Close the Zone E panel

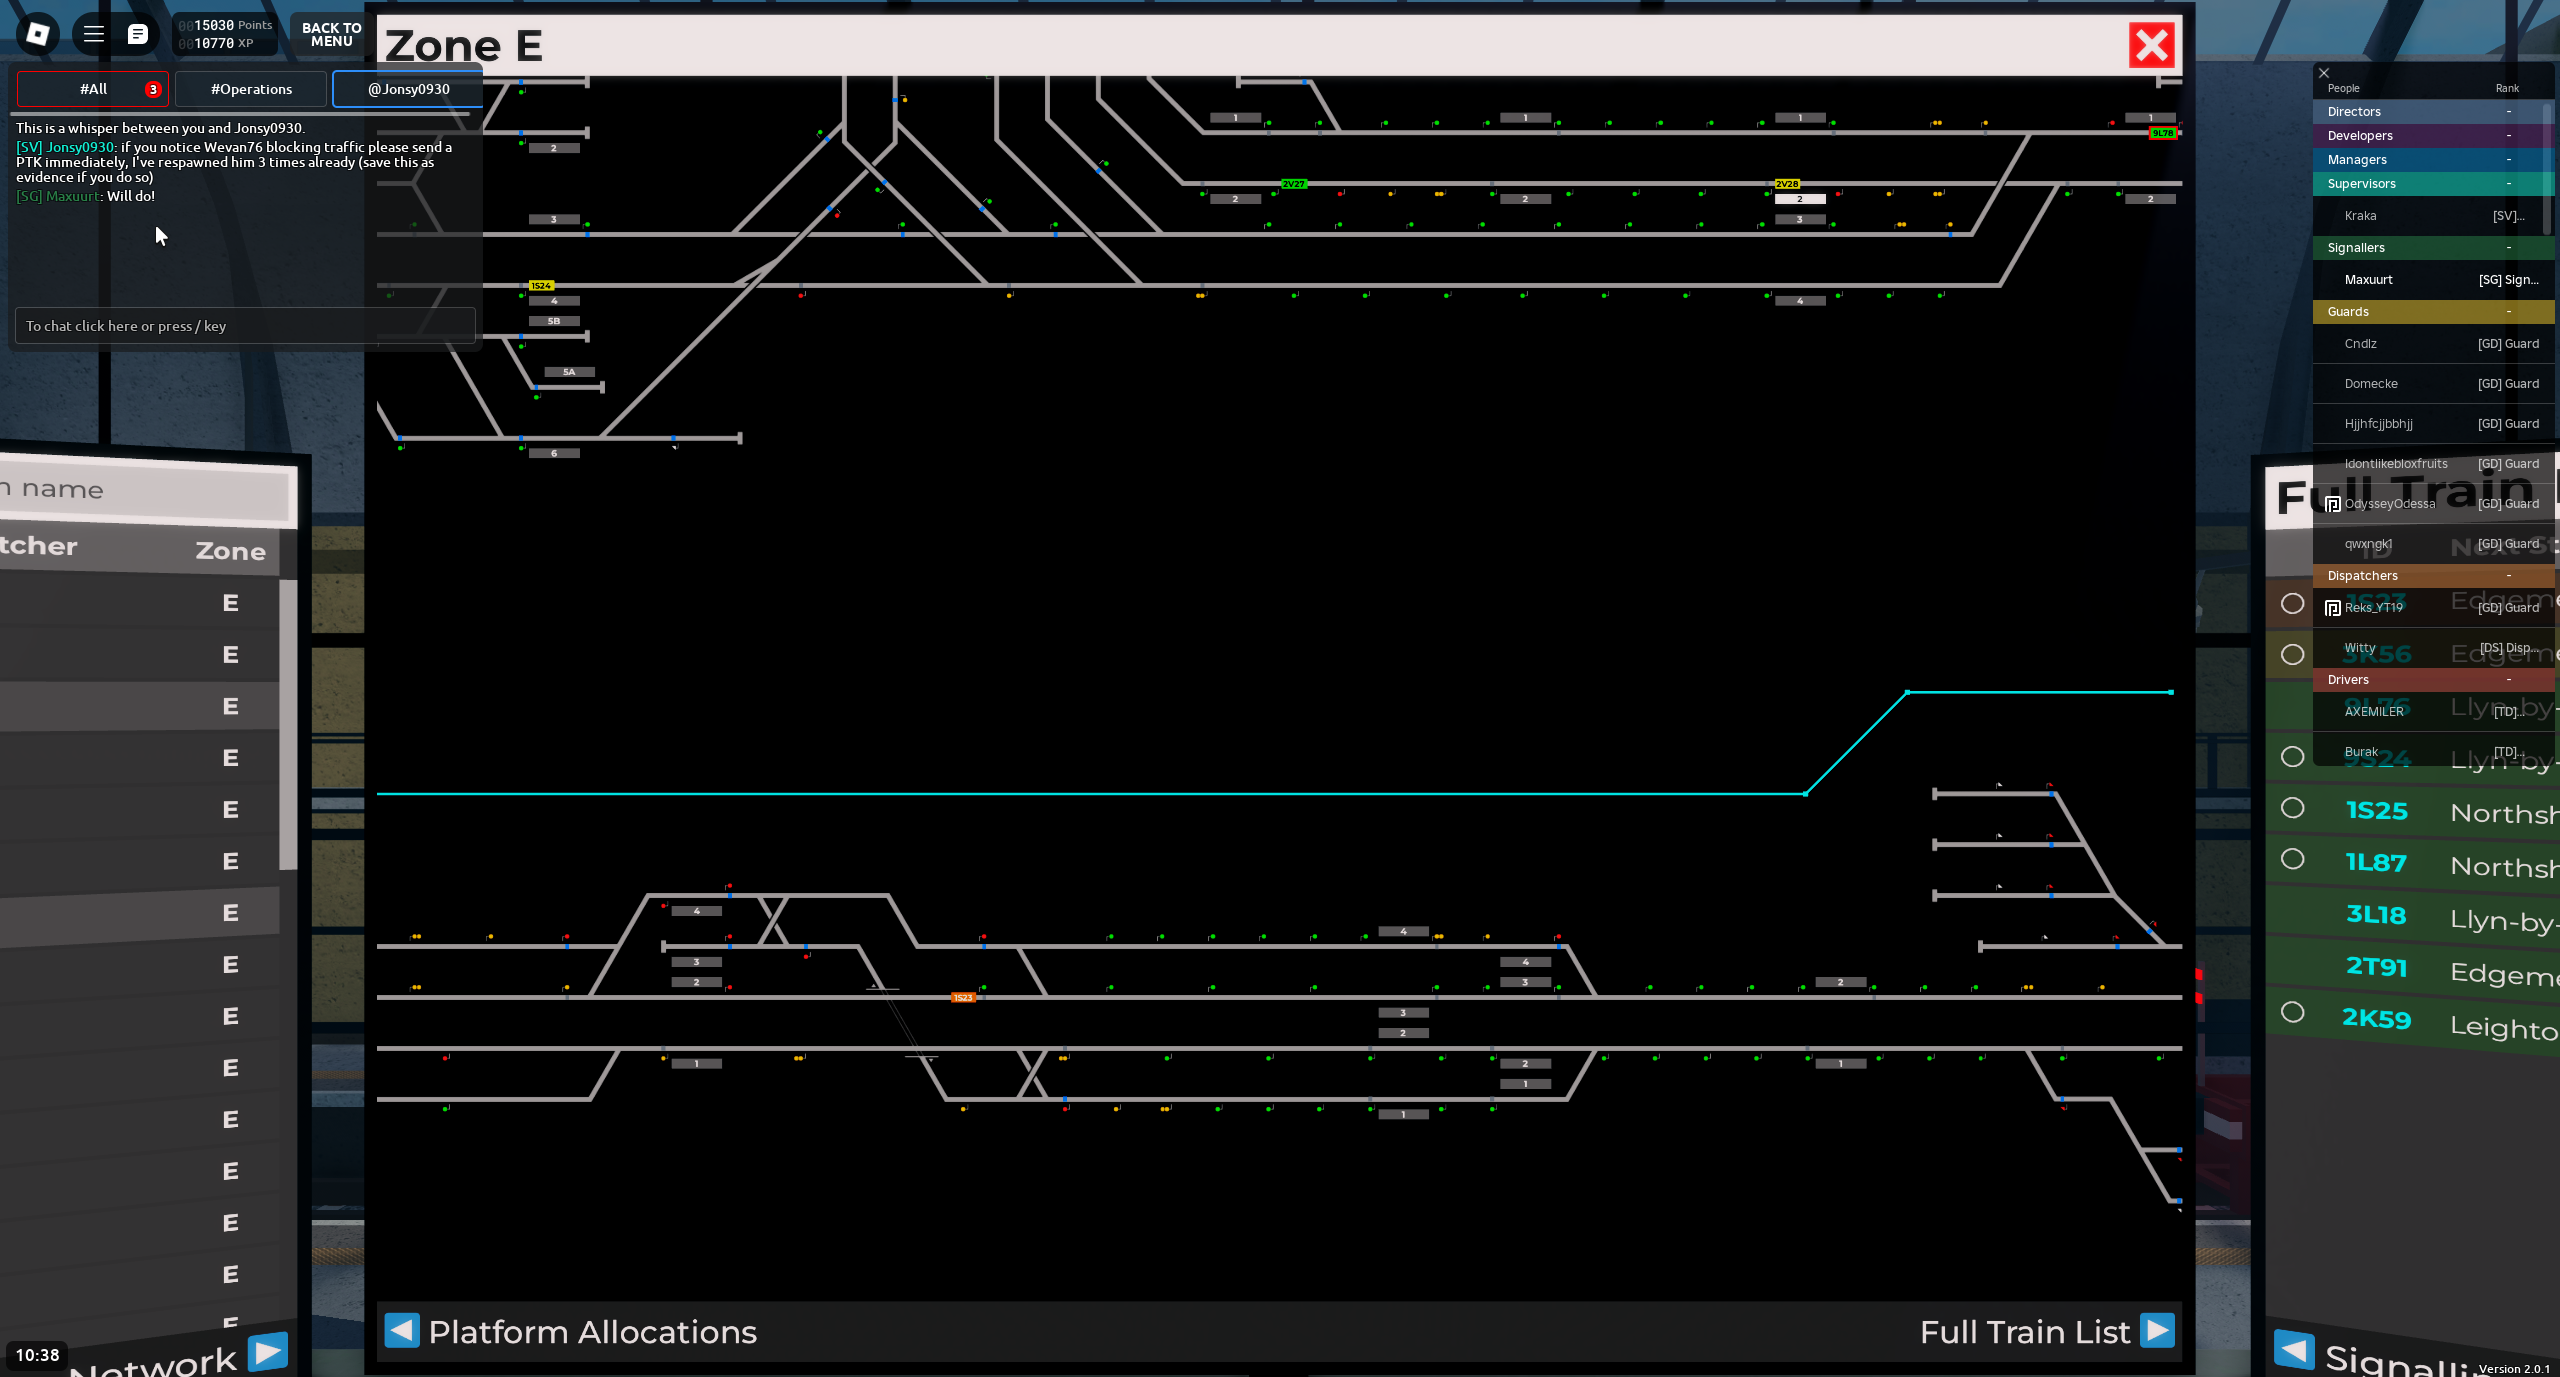[2151, 45]
